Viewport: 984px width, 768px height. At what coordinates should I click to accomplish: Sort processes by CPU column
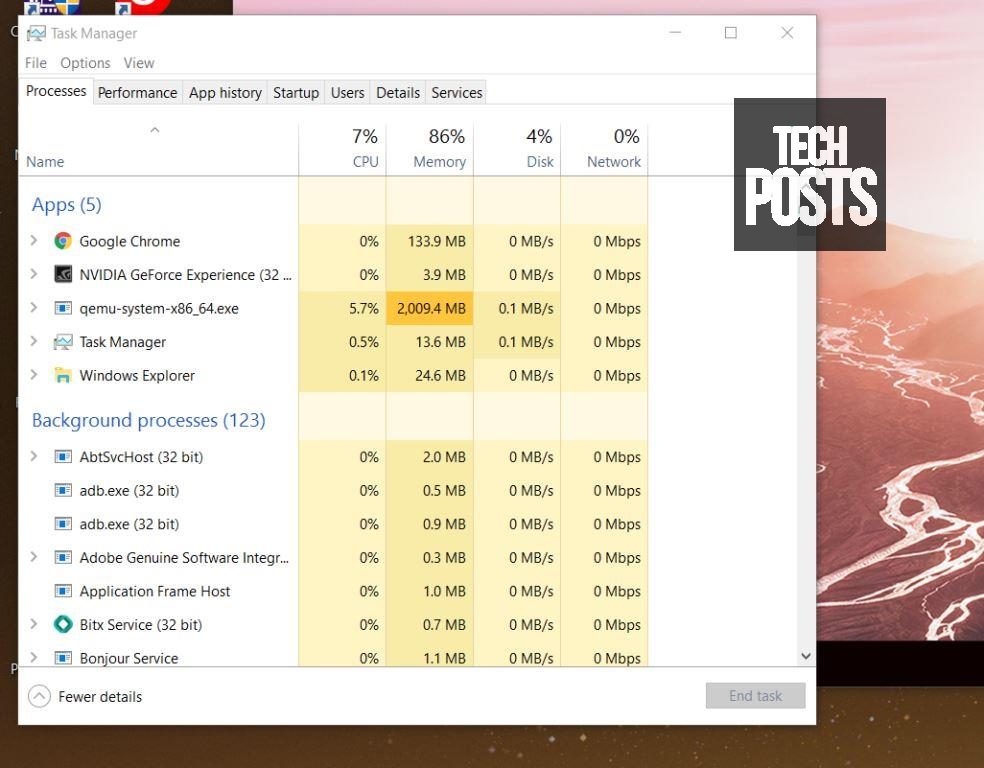[343, 151]
